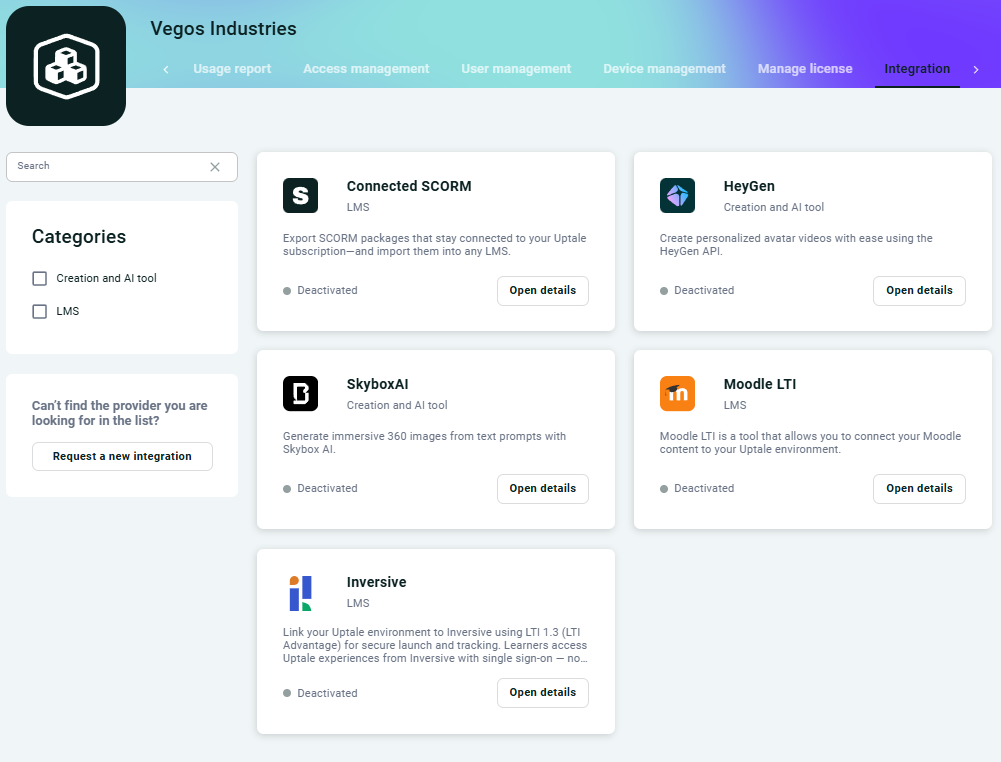Open details for Connected SCORM
The height and width of the screenshot is (762, 1001).
click(x=543, y=290)
